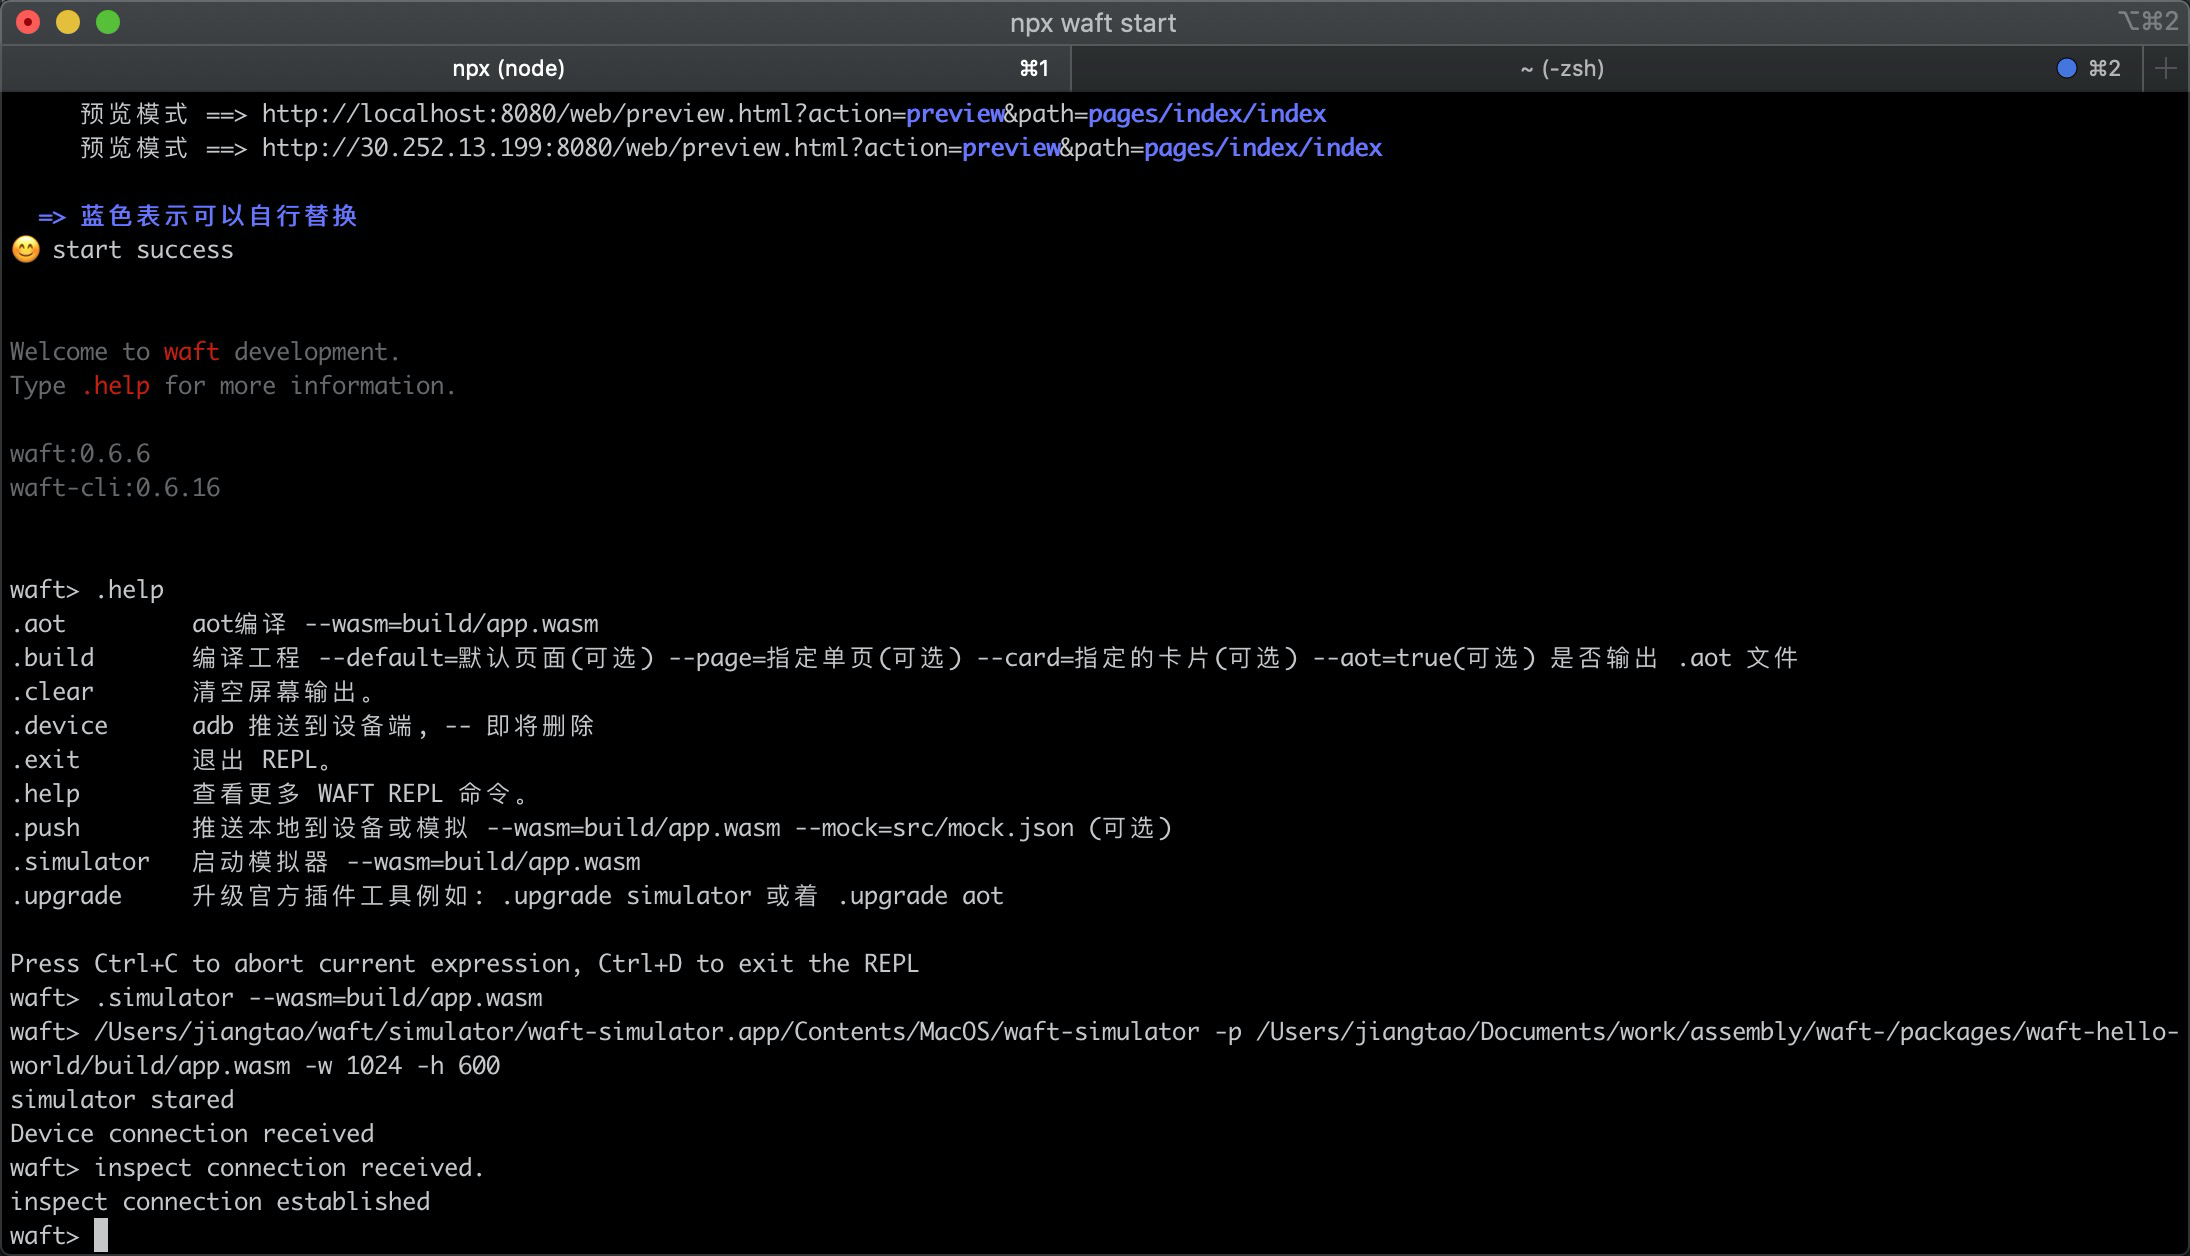2190x1256 pixels.
Task: Click the .upgrade command in help list
Action: pos(66,896)
